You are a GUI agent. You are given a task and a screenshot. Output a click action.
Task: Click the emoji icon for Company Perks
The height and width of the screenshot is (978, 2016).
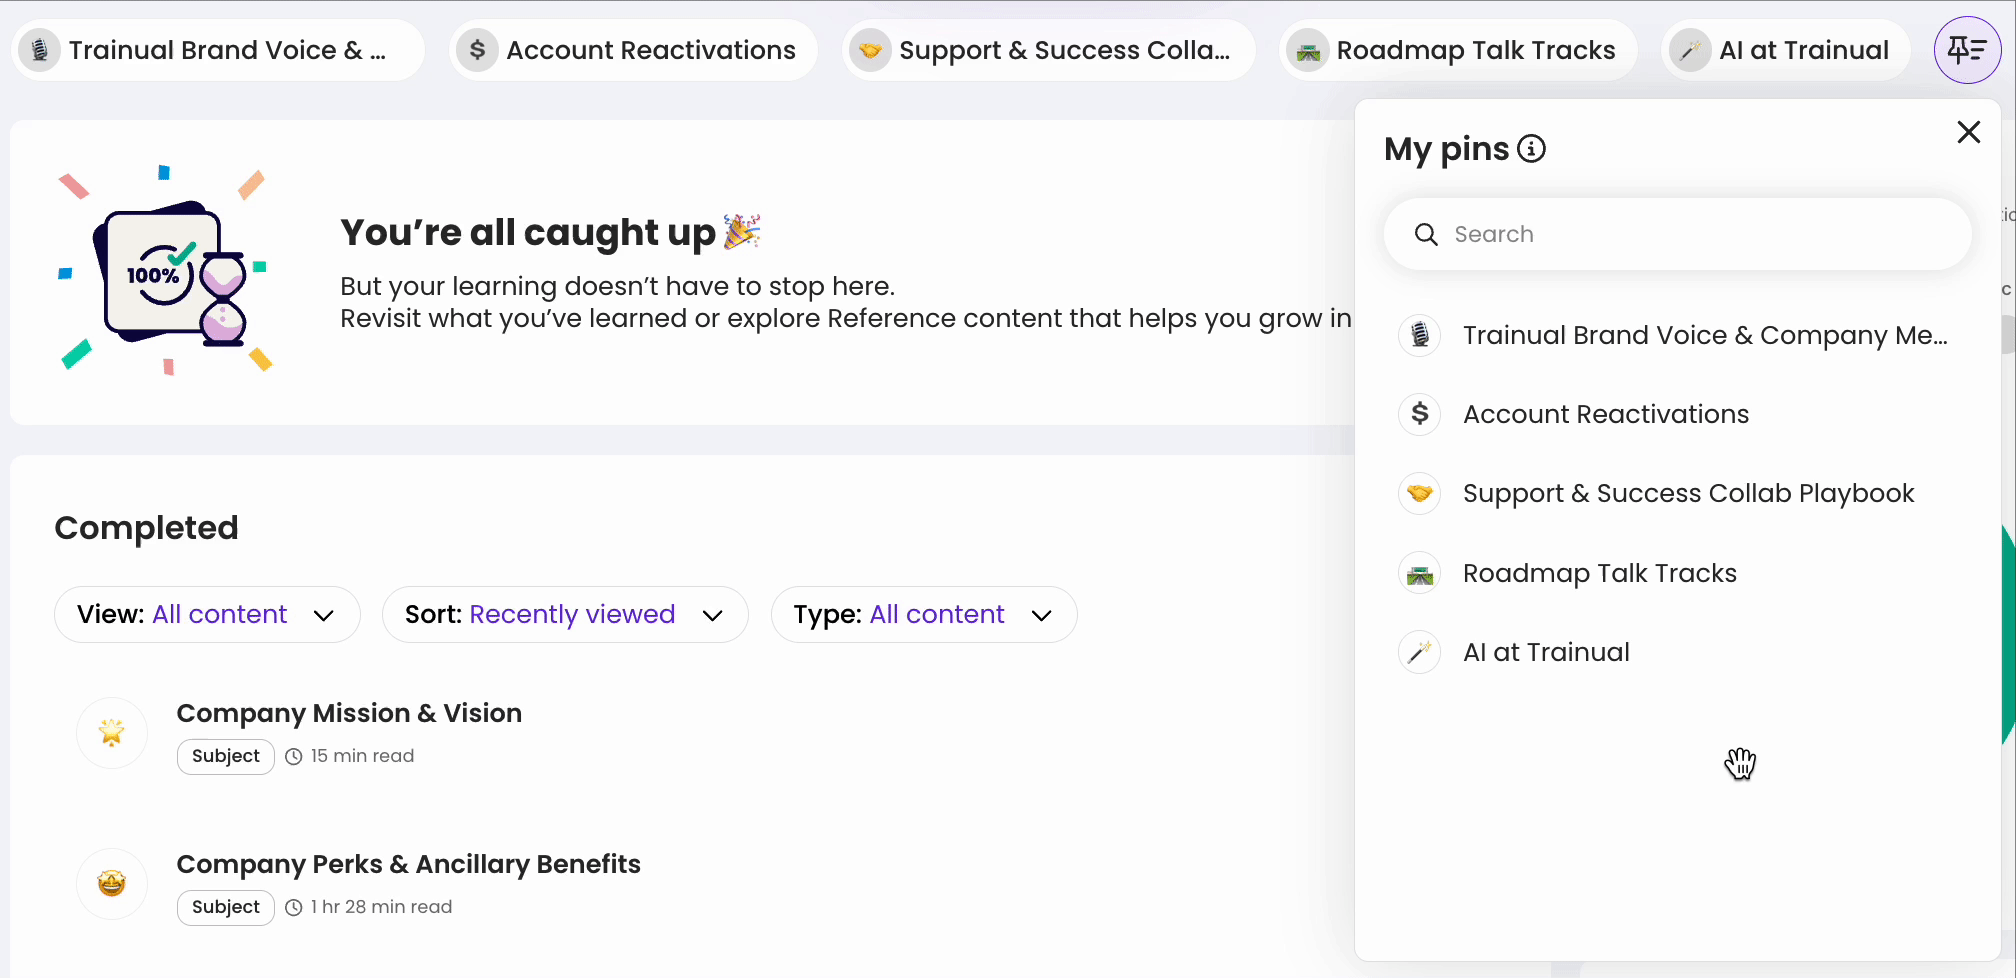click(112, 883)
